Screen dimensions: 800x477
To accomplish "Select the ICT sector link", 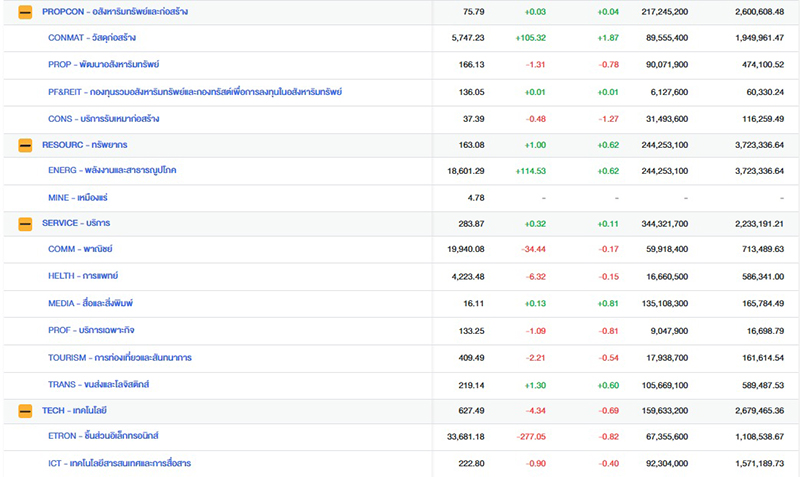I will (120, 463).
